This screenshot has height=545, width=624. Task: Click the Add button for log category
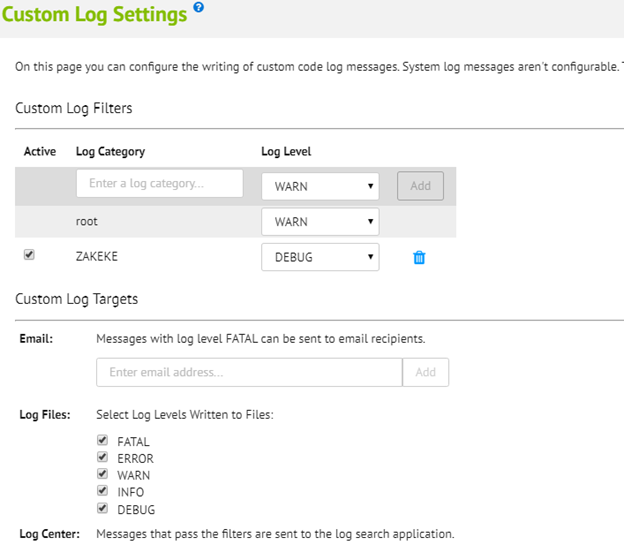[x=420, y=186]
